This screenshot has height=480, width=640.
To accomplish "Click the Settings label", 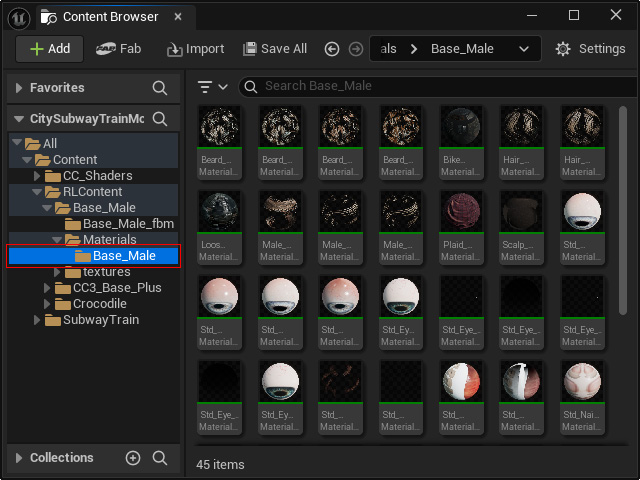I will pyautogui.click(x=602, y=49).
